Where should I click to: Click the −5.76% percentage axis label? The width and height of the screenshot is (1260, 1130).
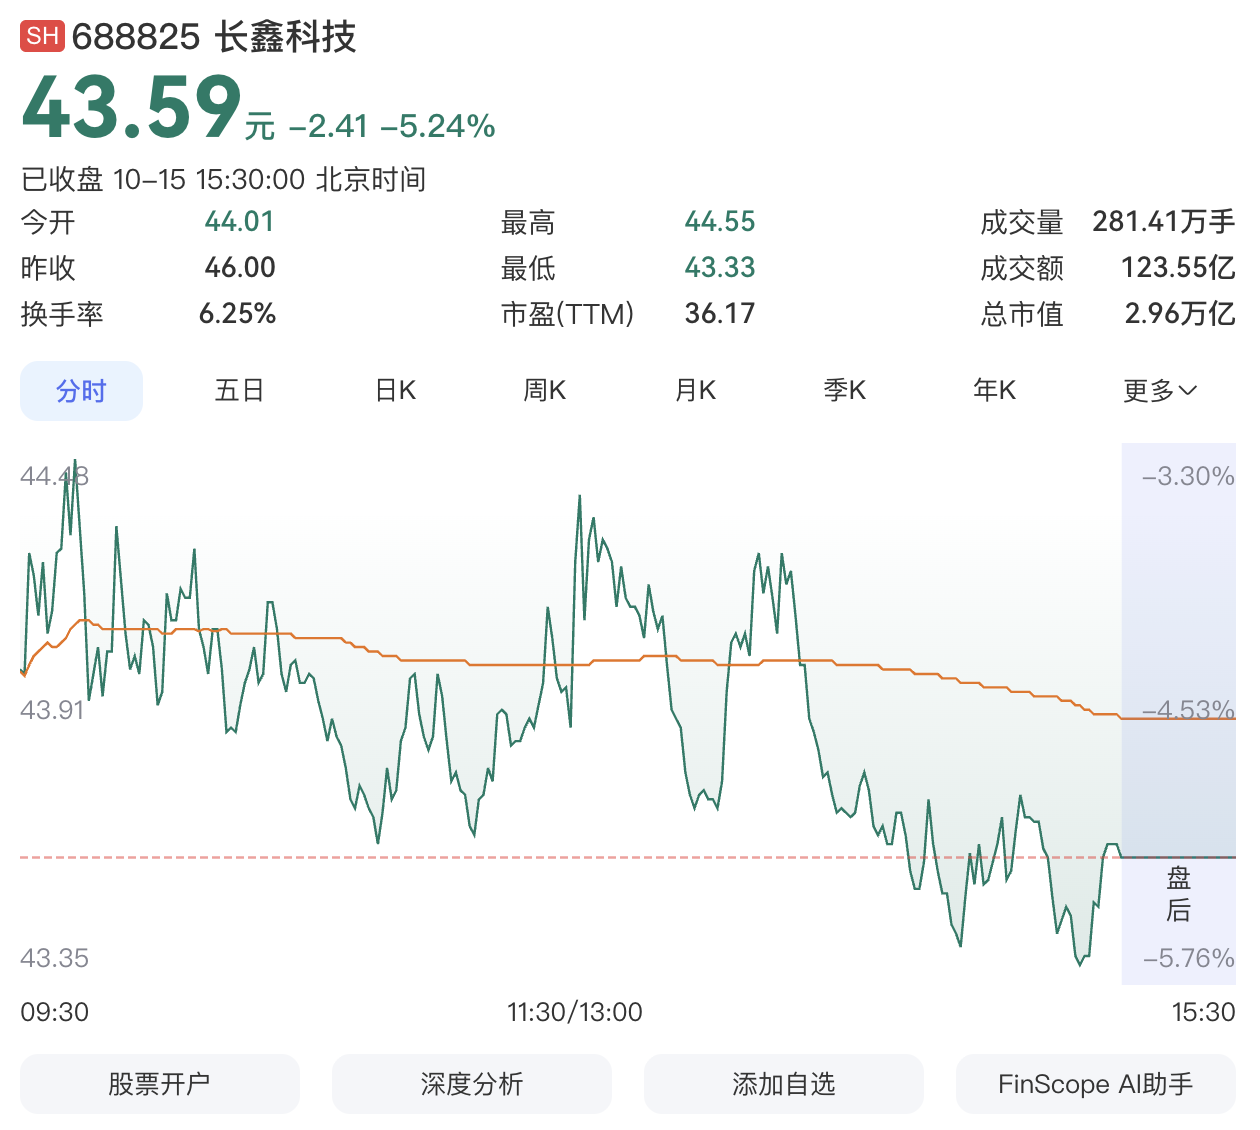tap(1188, 958)
